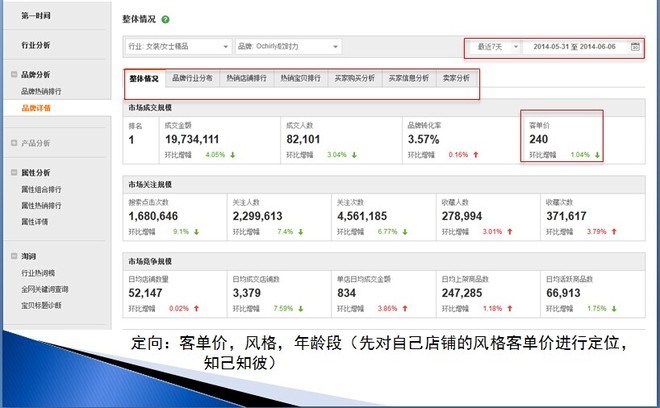
Task: Switch to the 品牌行业分布 tab
Action: point(192,78)
